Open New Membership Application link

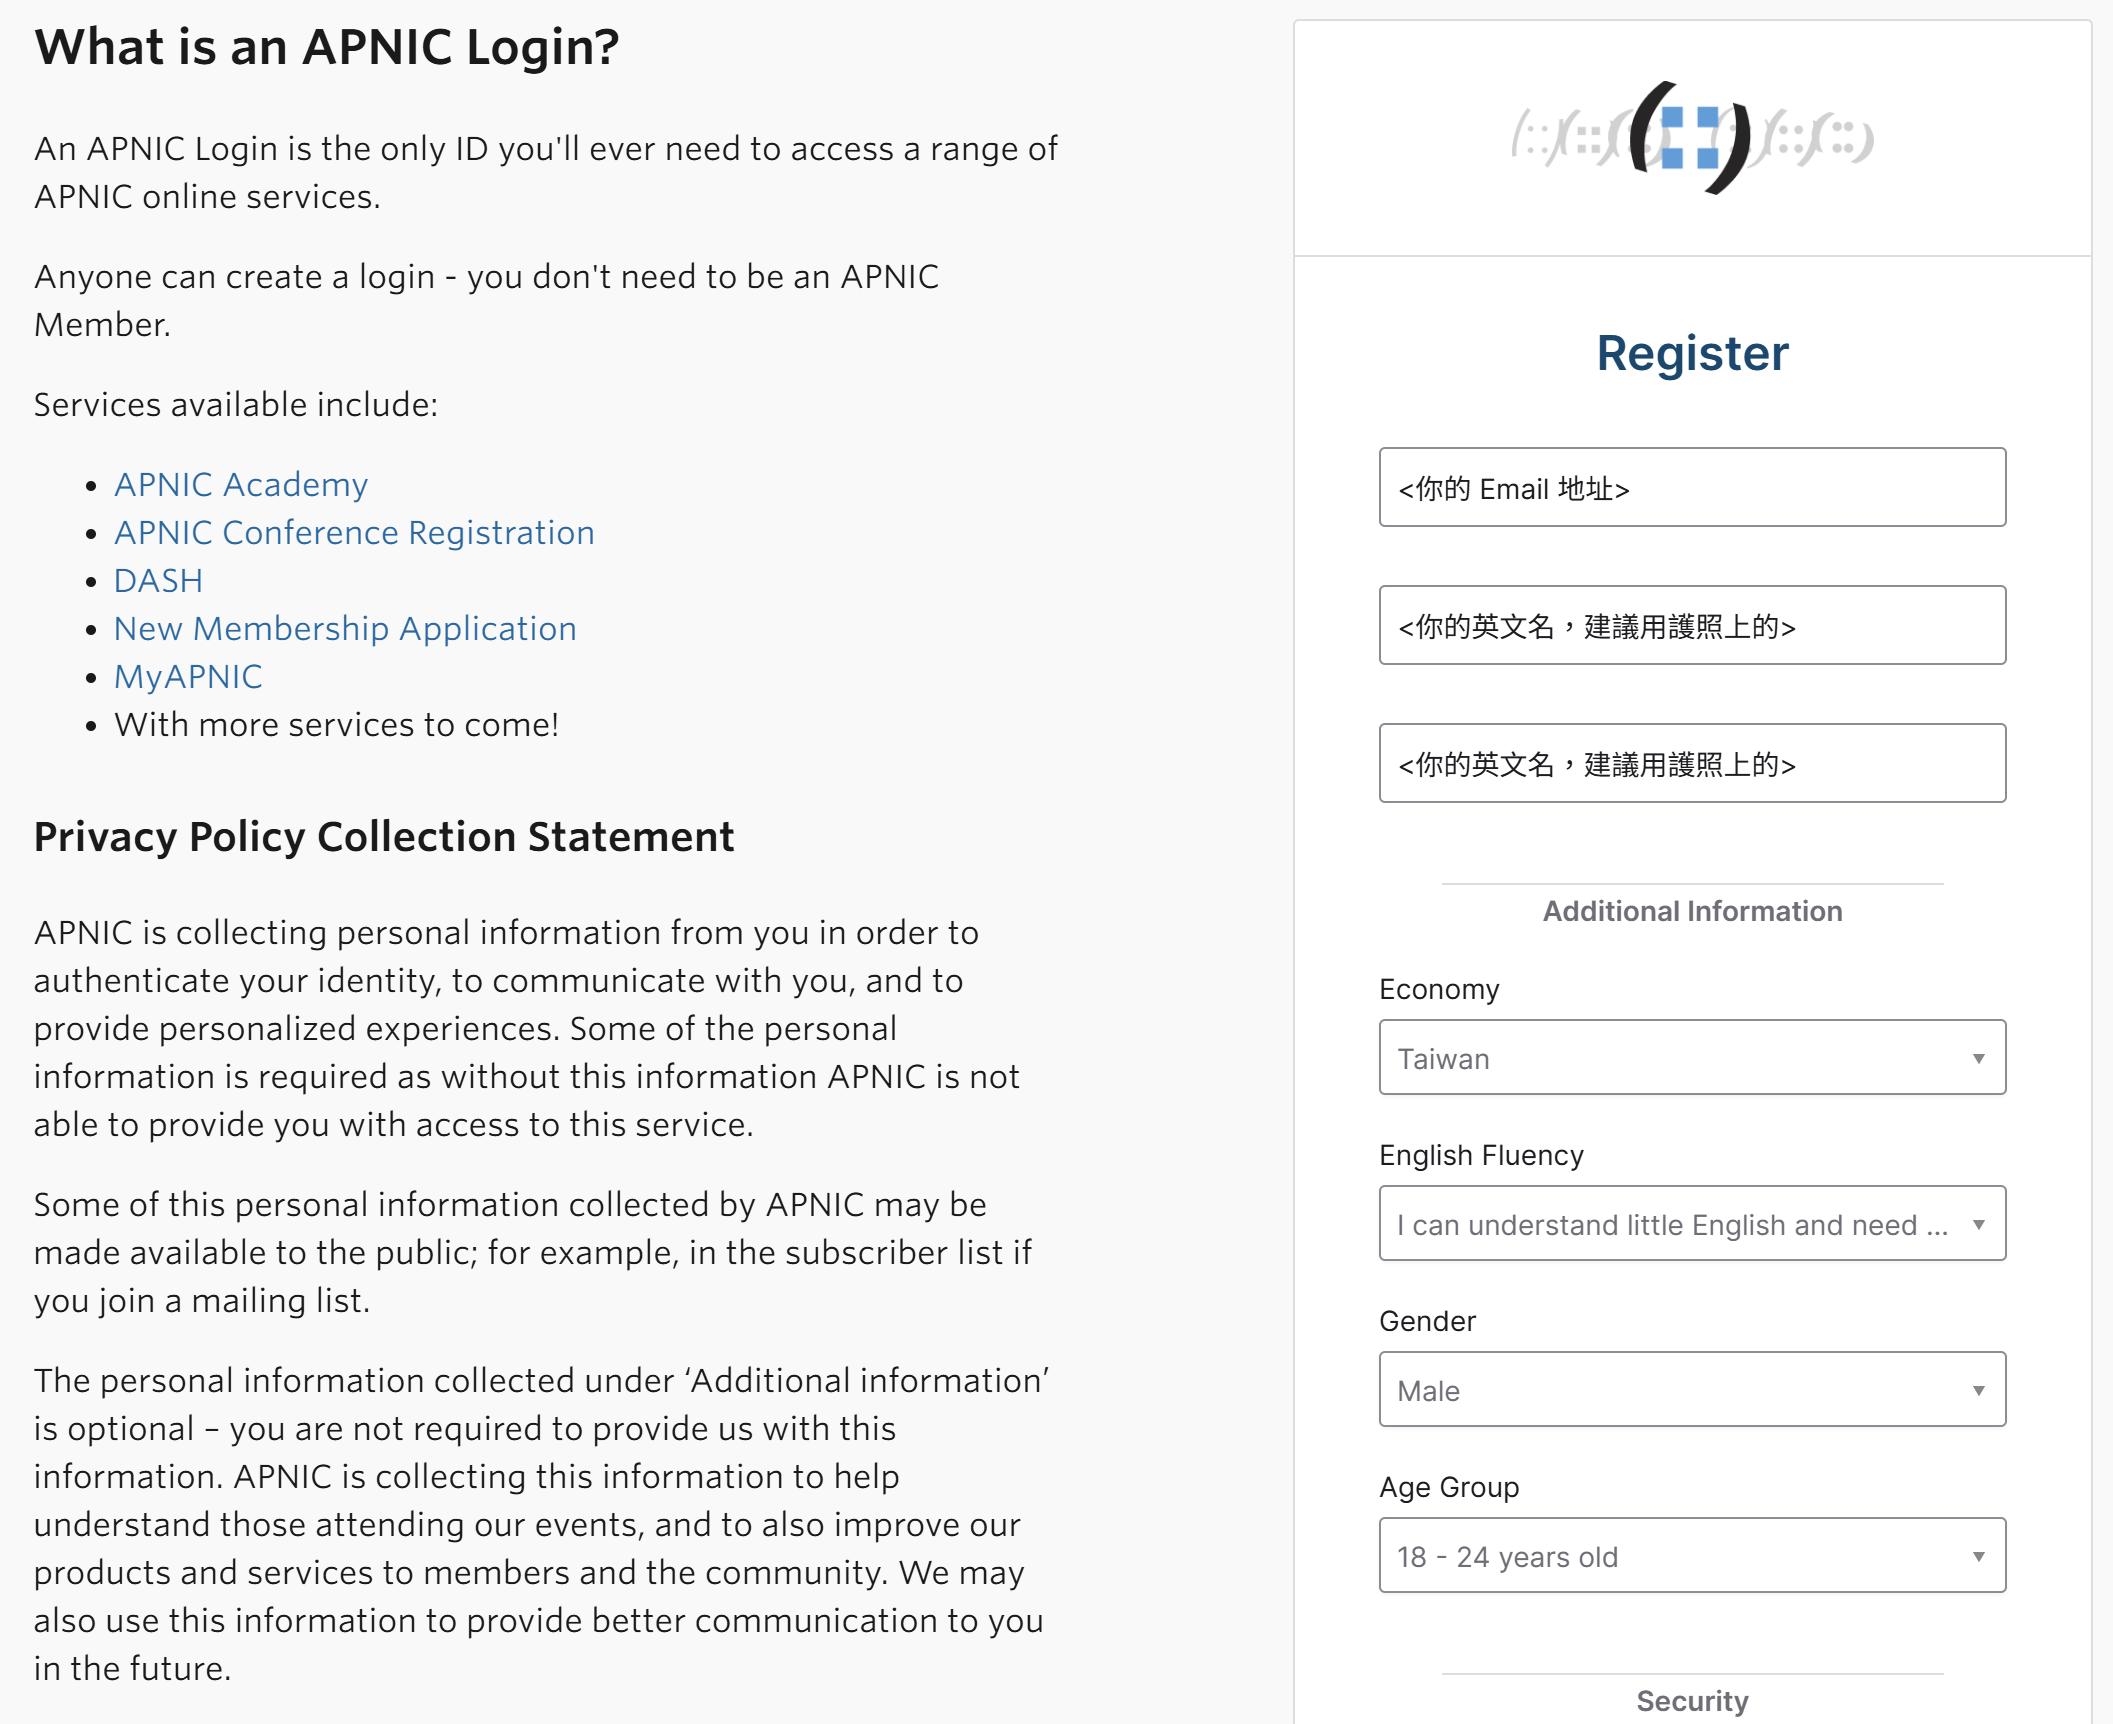coord(345,629)
